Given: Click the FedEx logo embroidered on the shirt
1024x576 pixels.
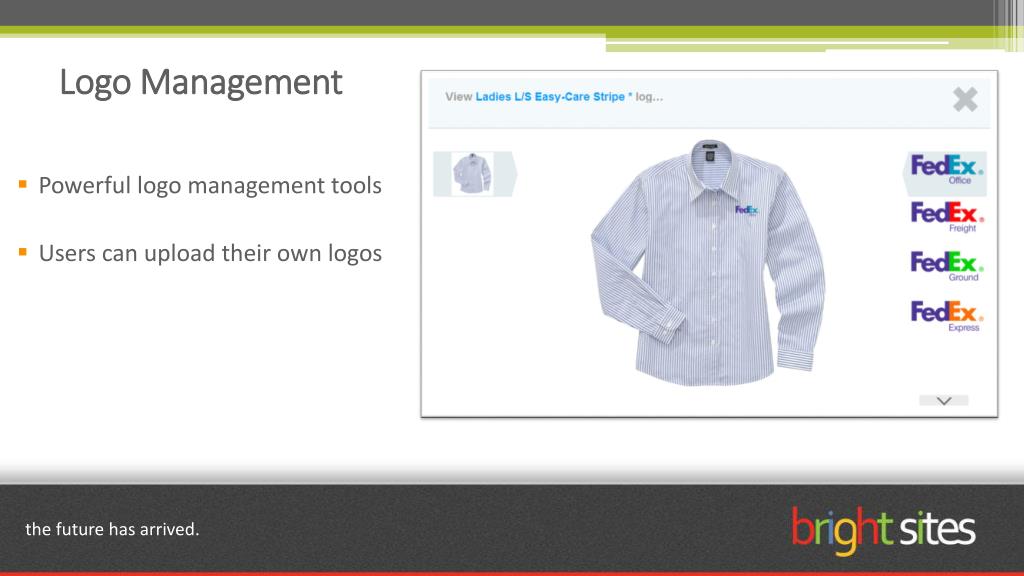Looking at the screenshot, I should [x=746, y=210].
